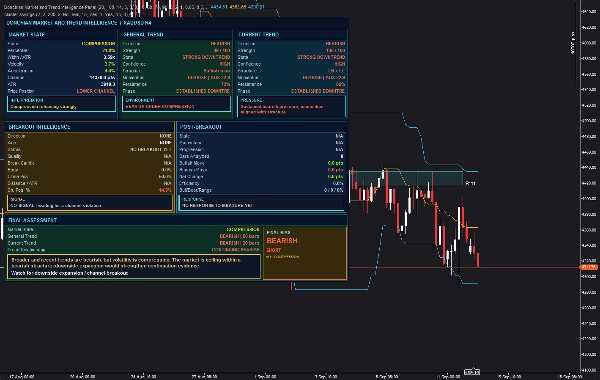Click the Distance / ATR row
The width and height of the screenshot is (600, 380).
tap(90, 183)
